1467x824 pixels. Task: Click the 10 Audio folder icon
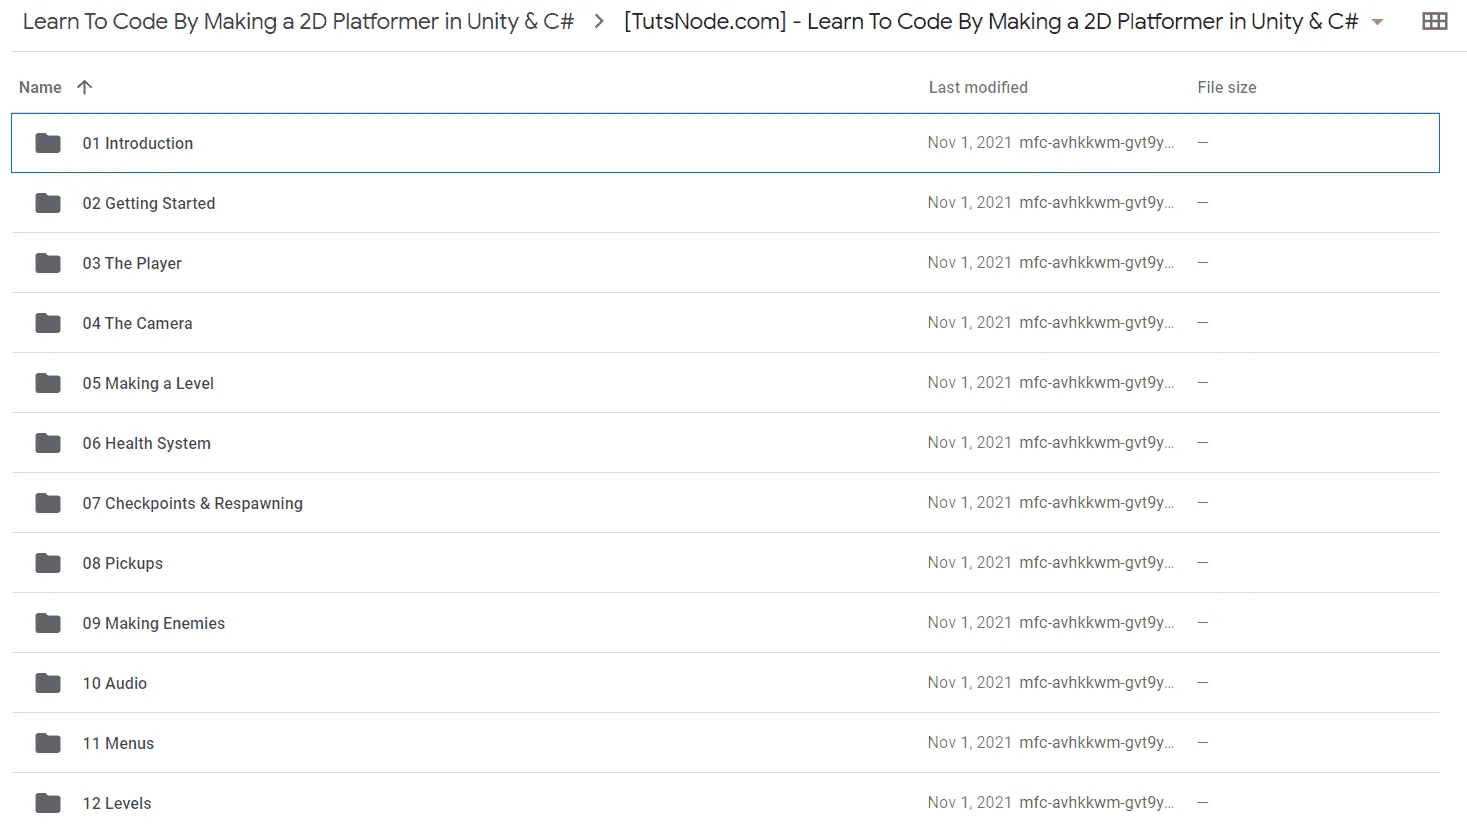48,683
